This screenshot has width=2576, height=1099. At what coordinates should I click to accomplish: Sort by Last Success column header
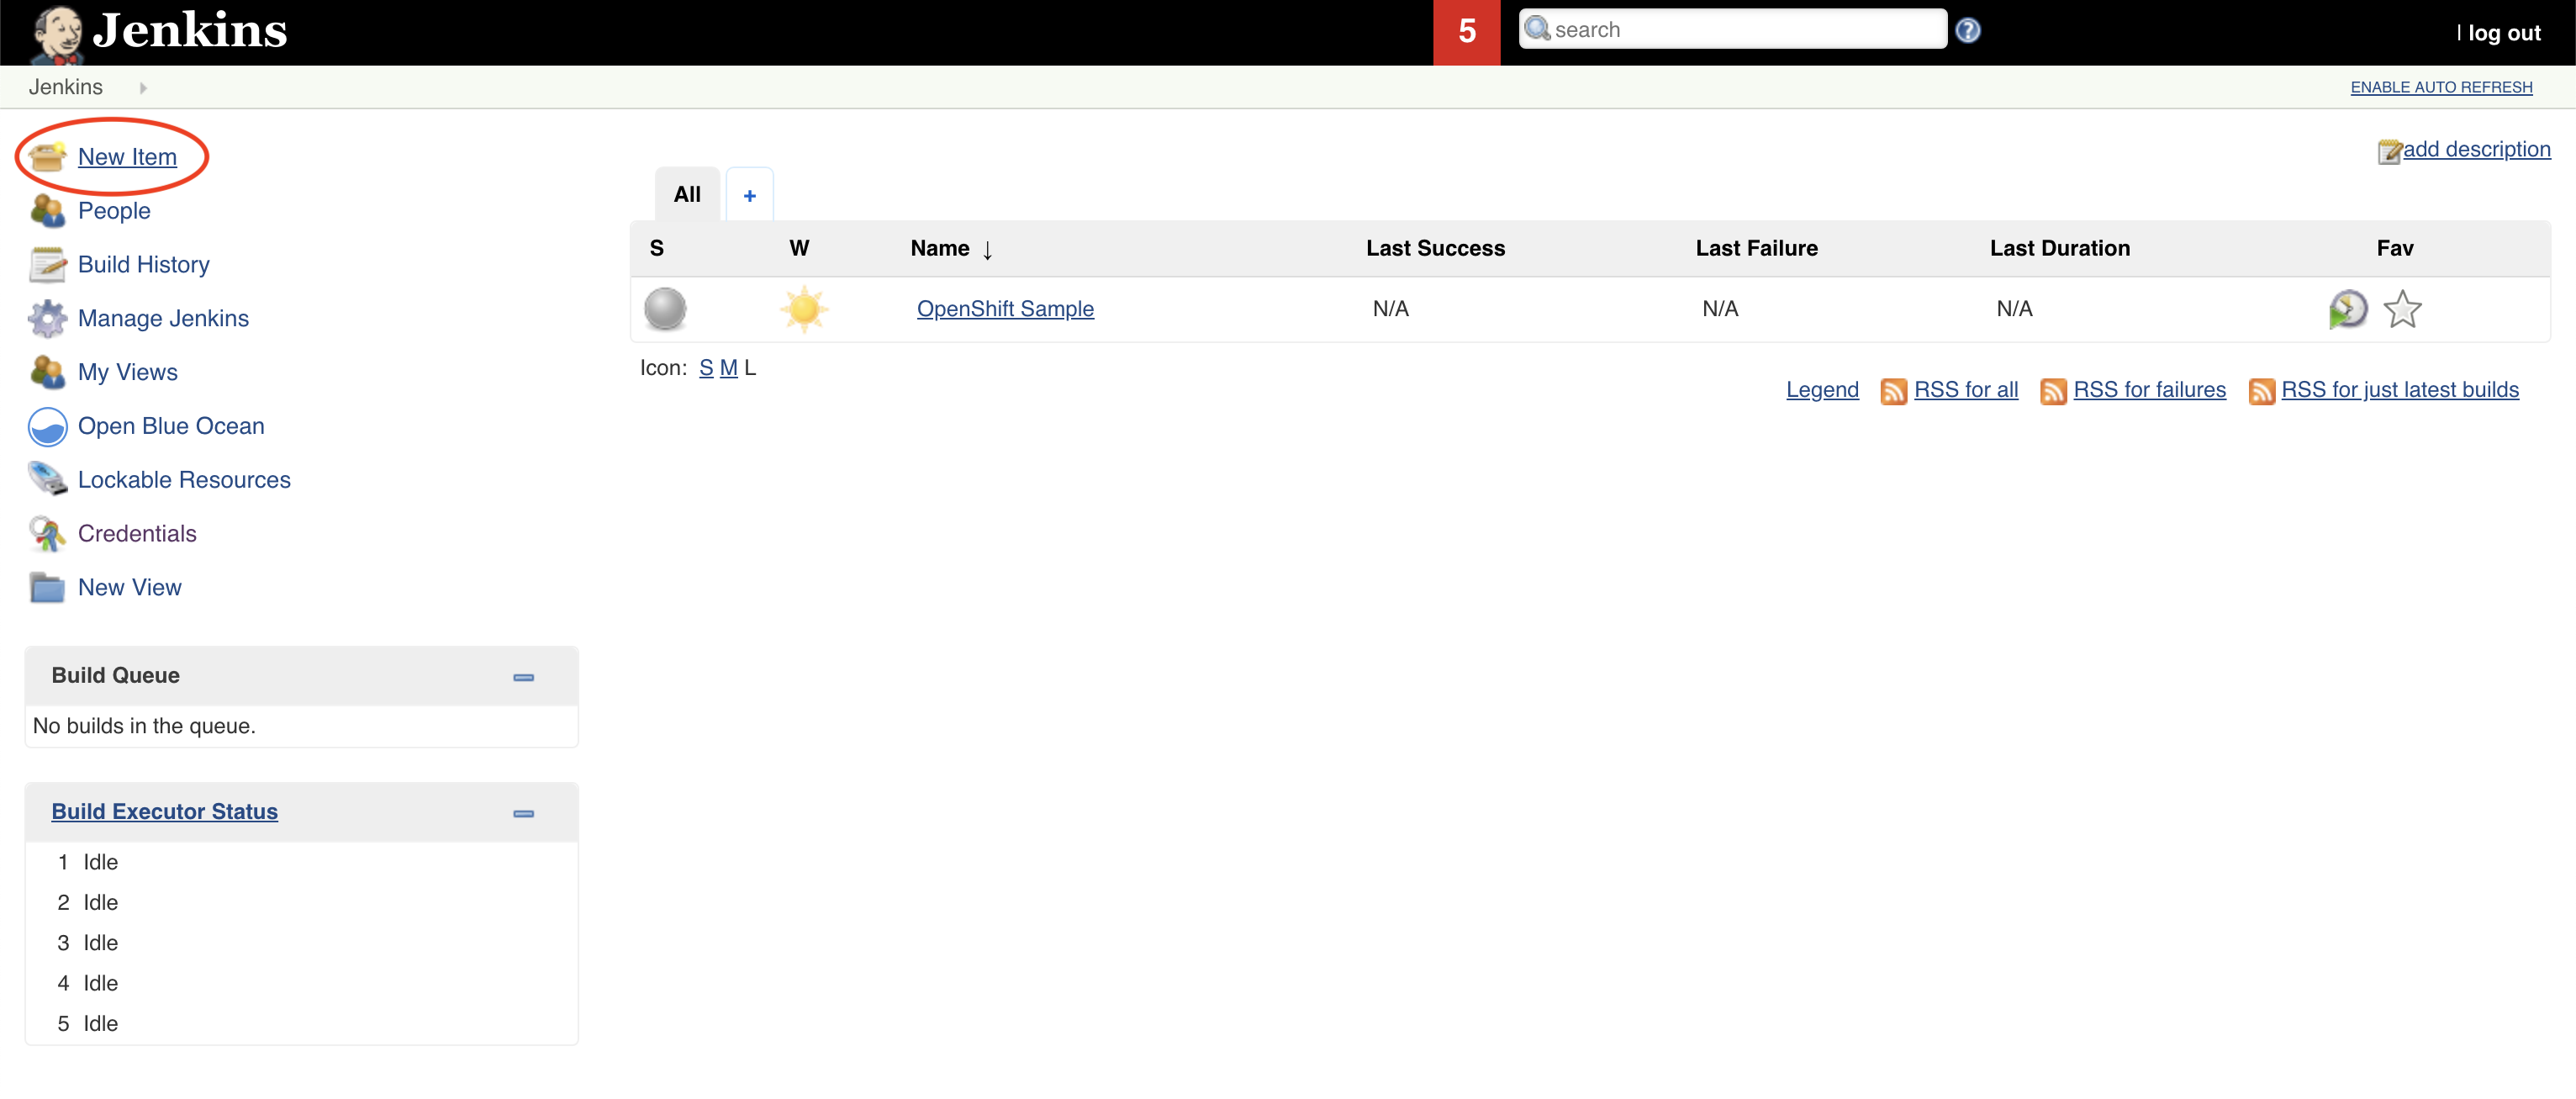pyautogui.click(x=1435, y=249)
